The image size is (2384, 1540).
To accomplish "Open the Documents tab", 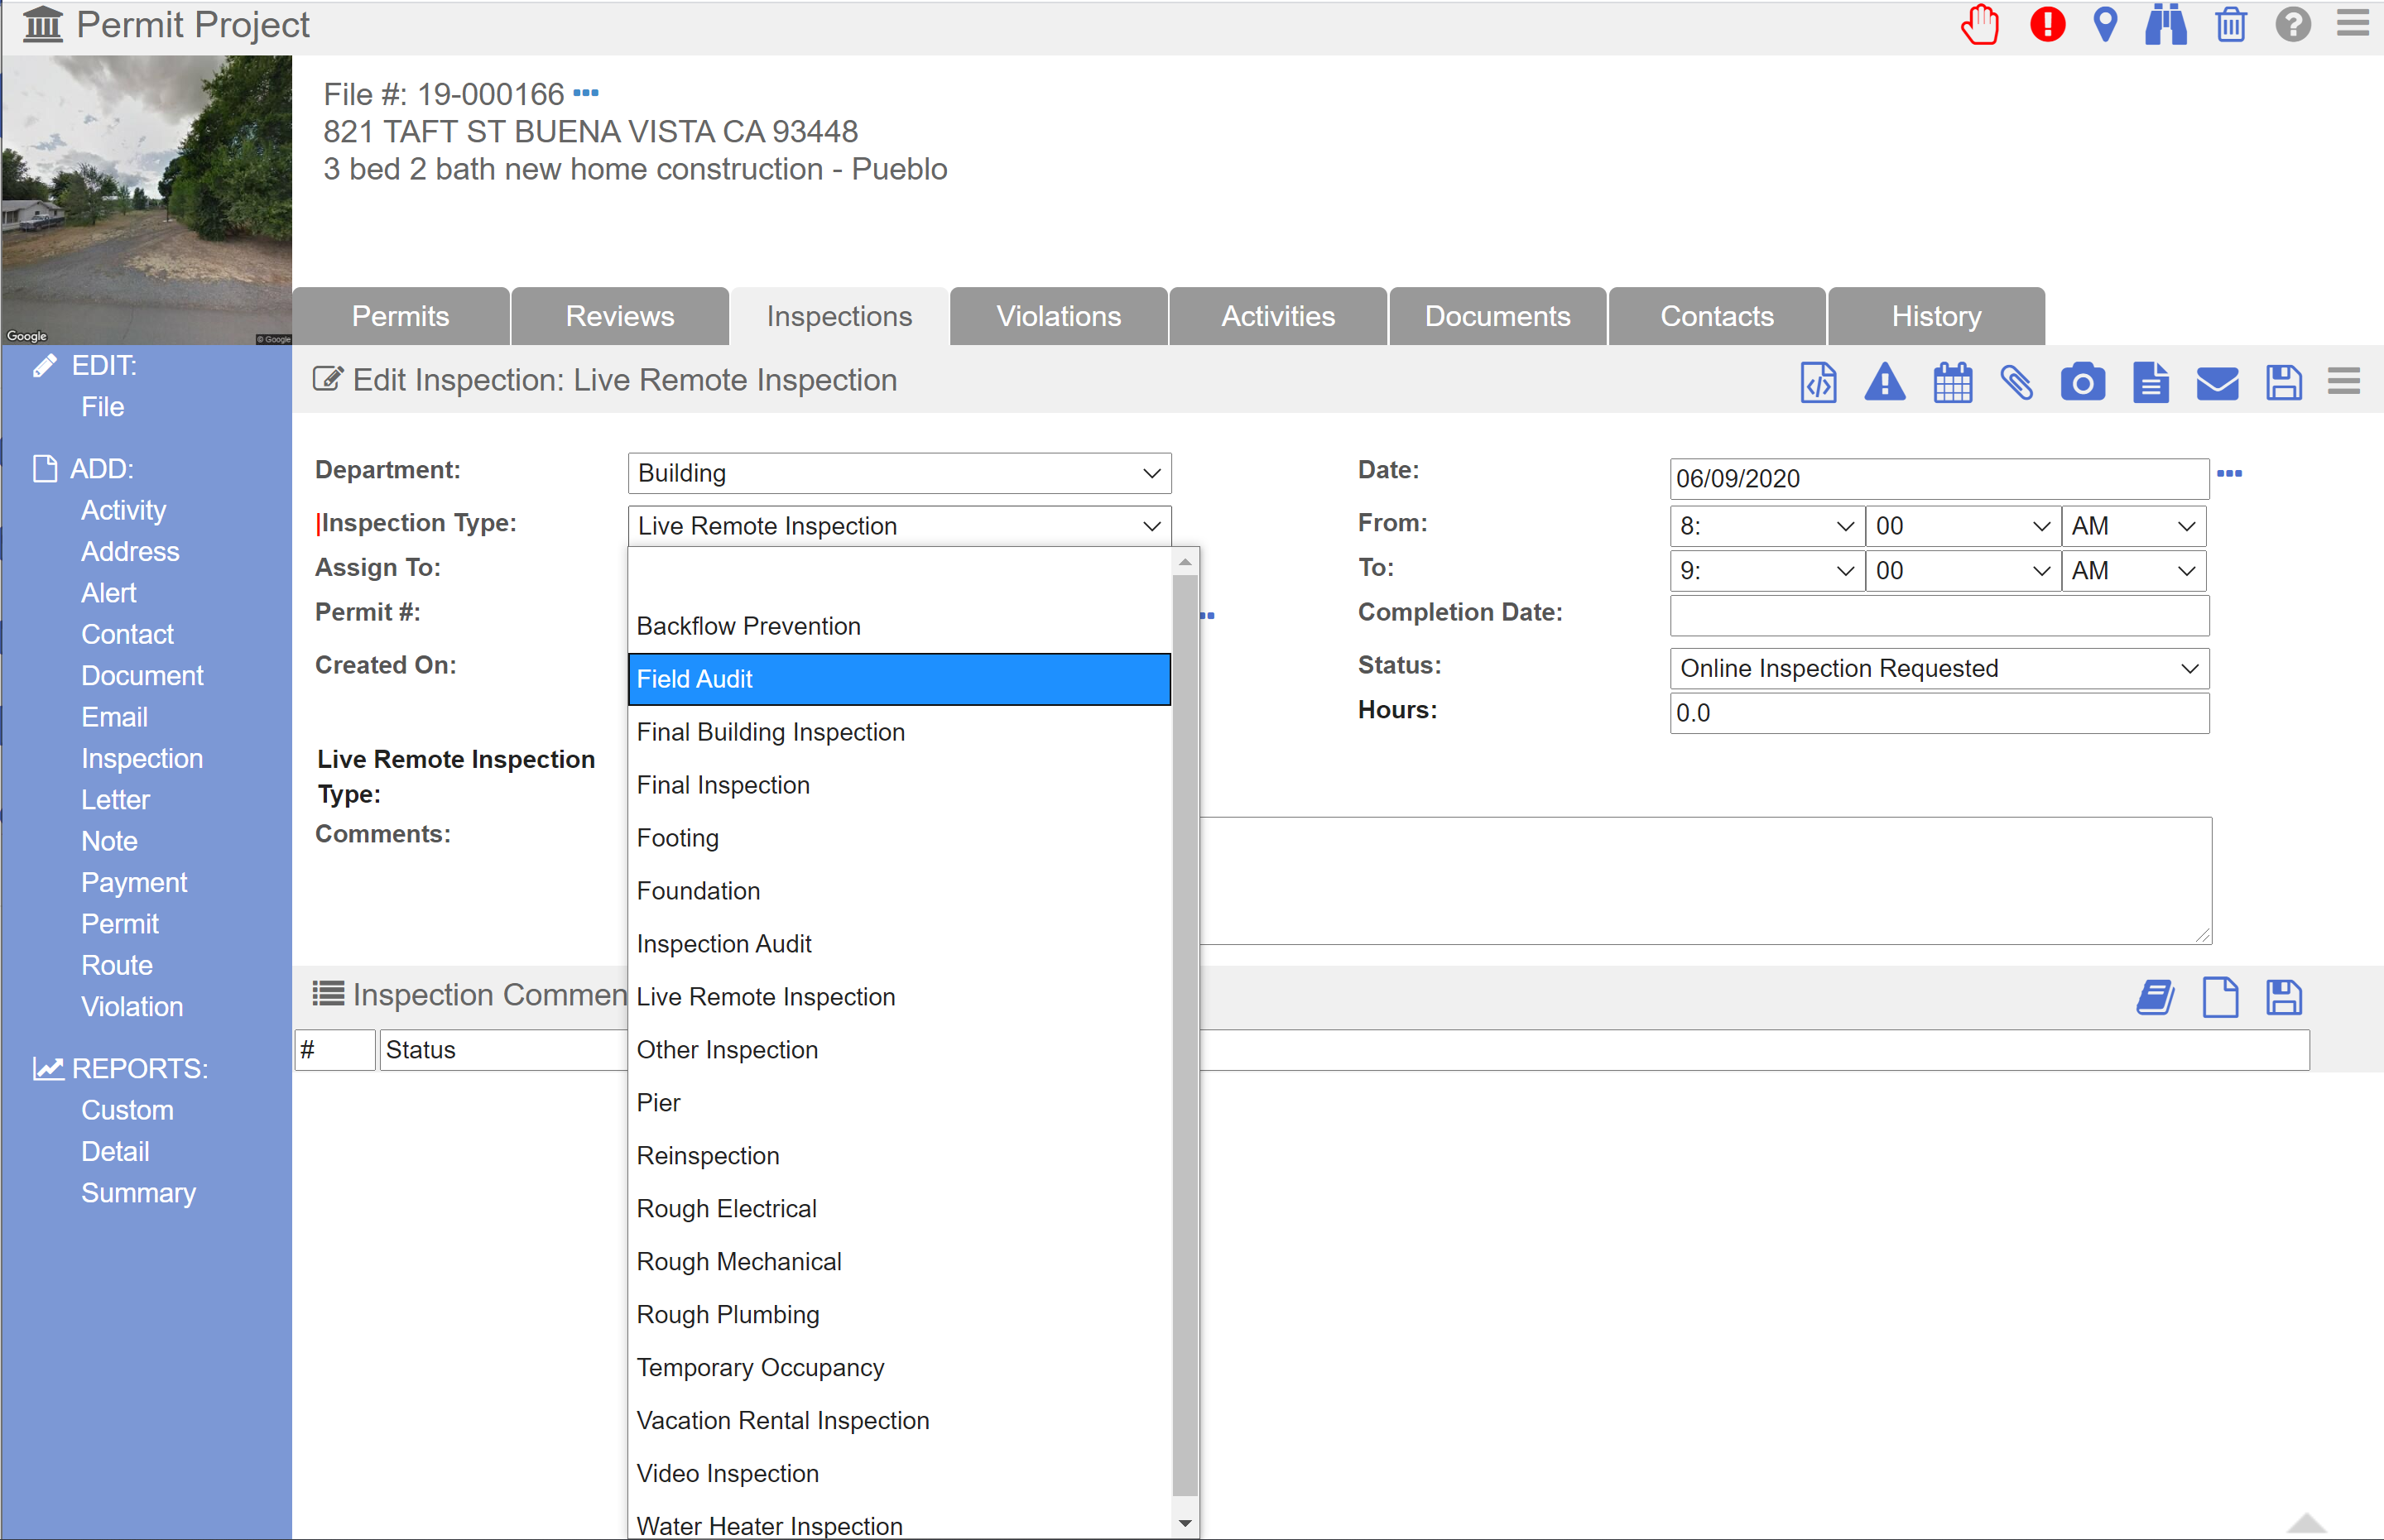I will (1497, 317).
